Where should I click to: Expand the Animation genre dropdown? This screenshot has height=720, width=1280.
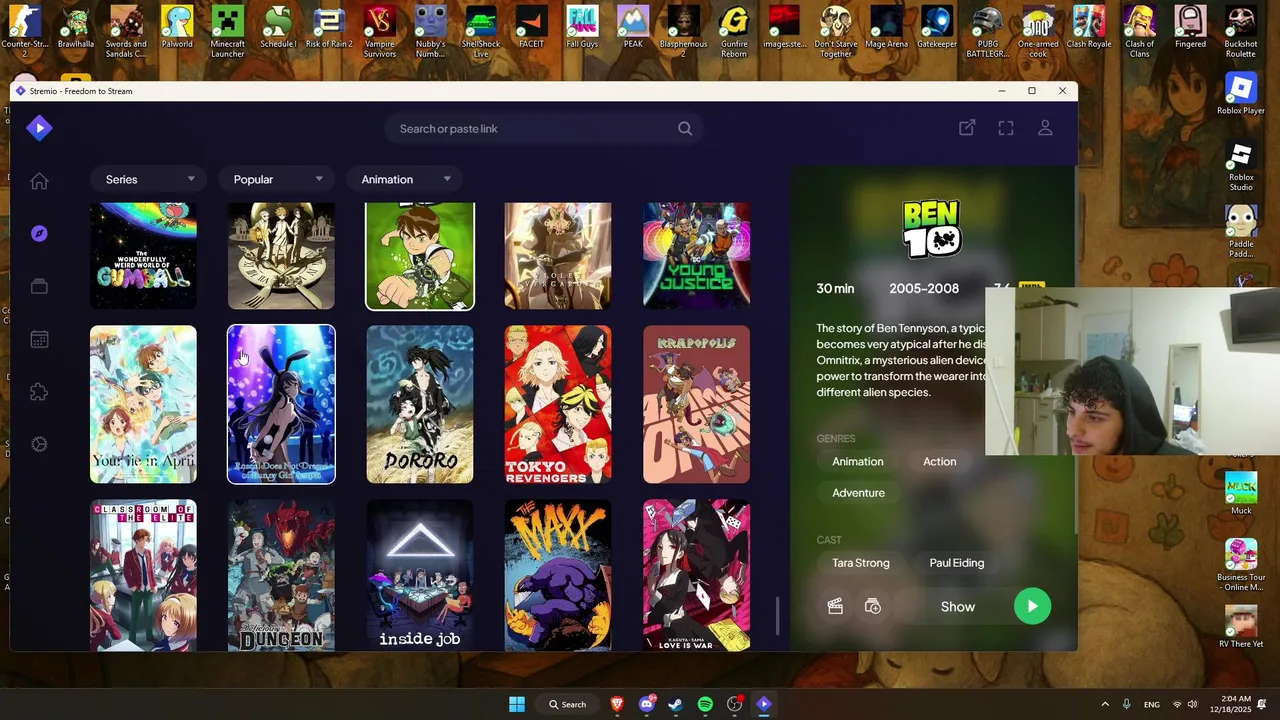click(x=405, y=179)
